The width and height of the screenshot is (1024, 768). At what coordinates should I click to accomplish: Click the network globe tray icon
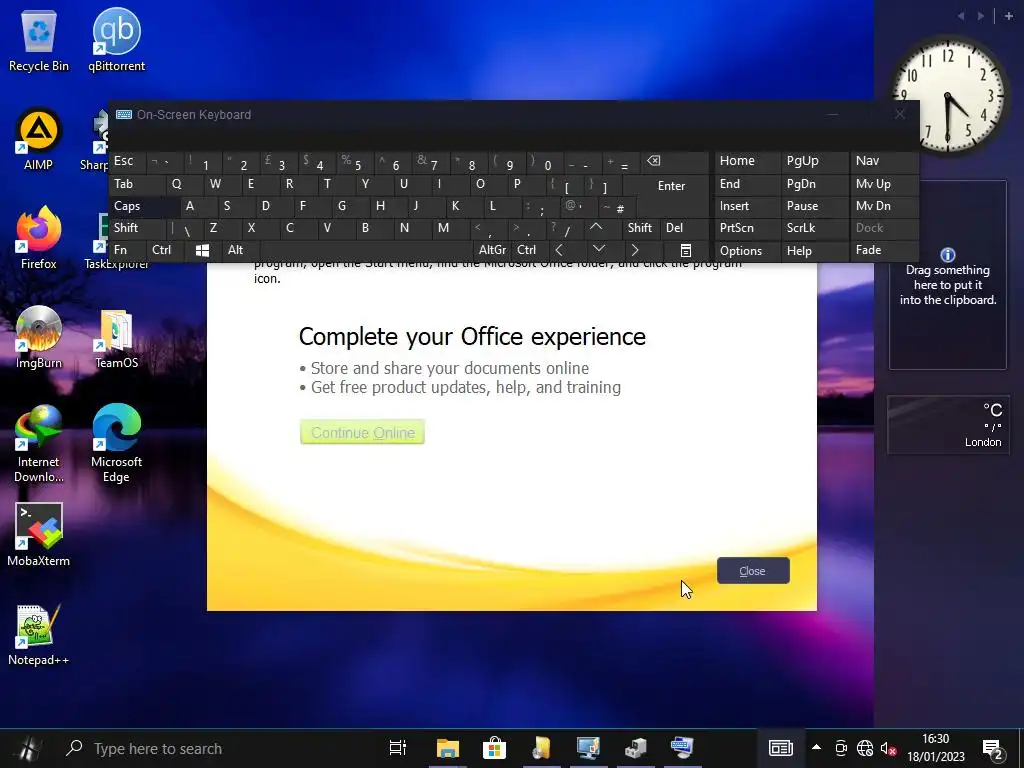pos(865,748)
